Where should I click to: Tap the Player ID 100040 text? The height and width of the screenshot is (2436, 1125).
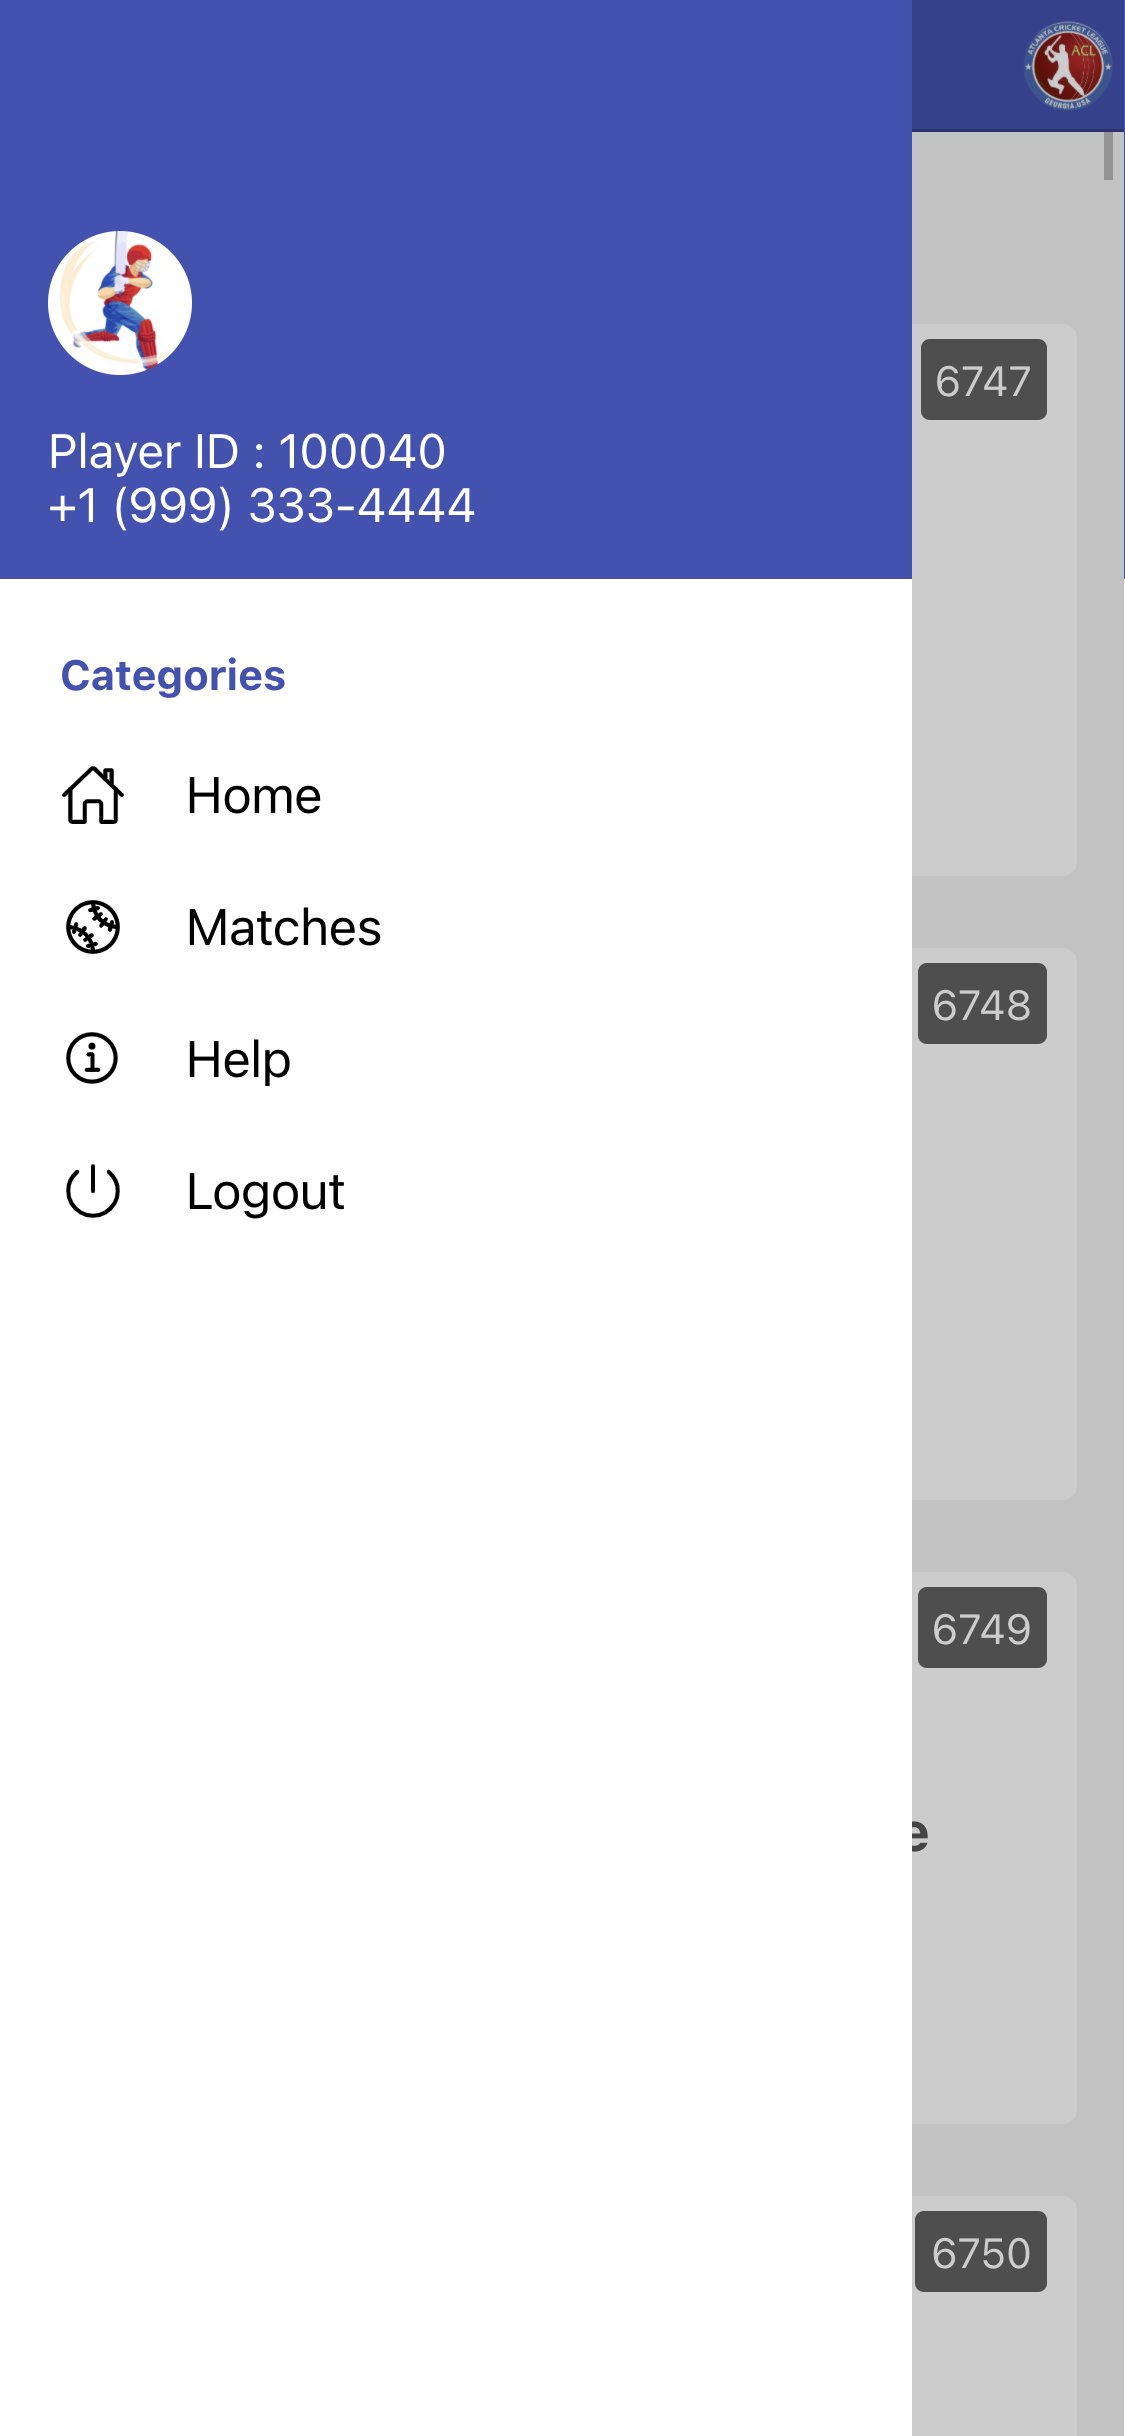click(247, 452)
